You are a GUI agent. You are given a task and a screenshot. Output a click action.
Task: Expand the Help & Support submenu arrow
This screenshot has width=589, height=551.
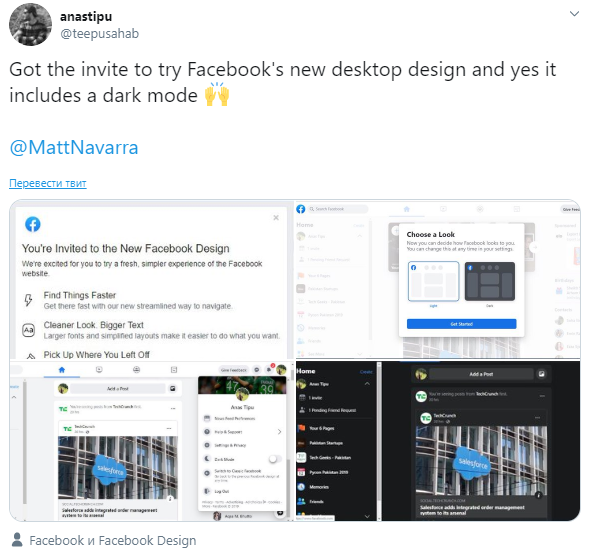pos(279,432)
